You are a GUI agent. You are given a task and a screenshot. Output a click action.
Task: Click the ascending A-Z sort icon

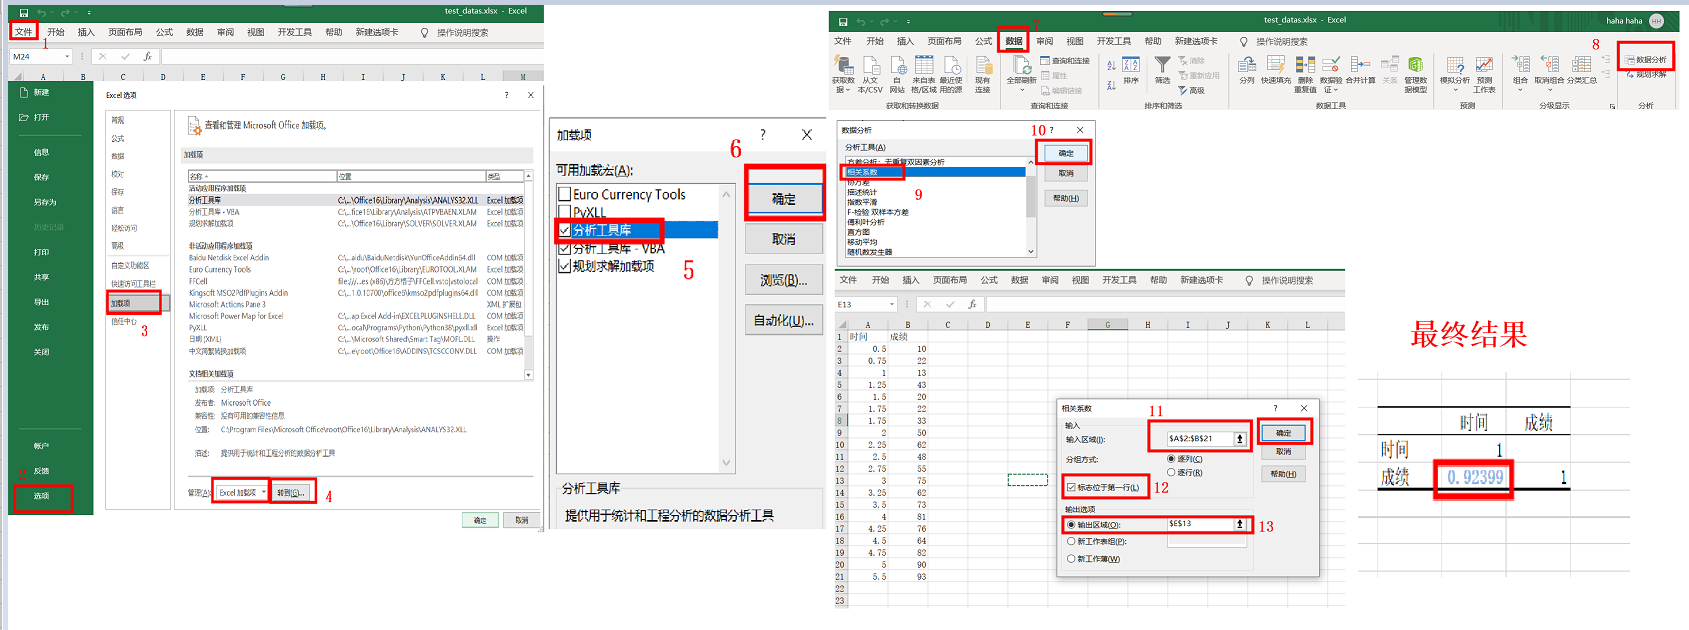tap(1112, 65)
